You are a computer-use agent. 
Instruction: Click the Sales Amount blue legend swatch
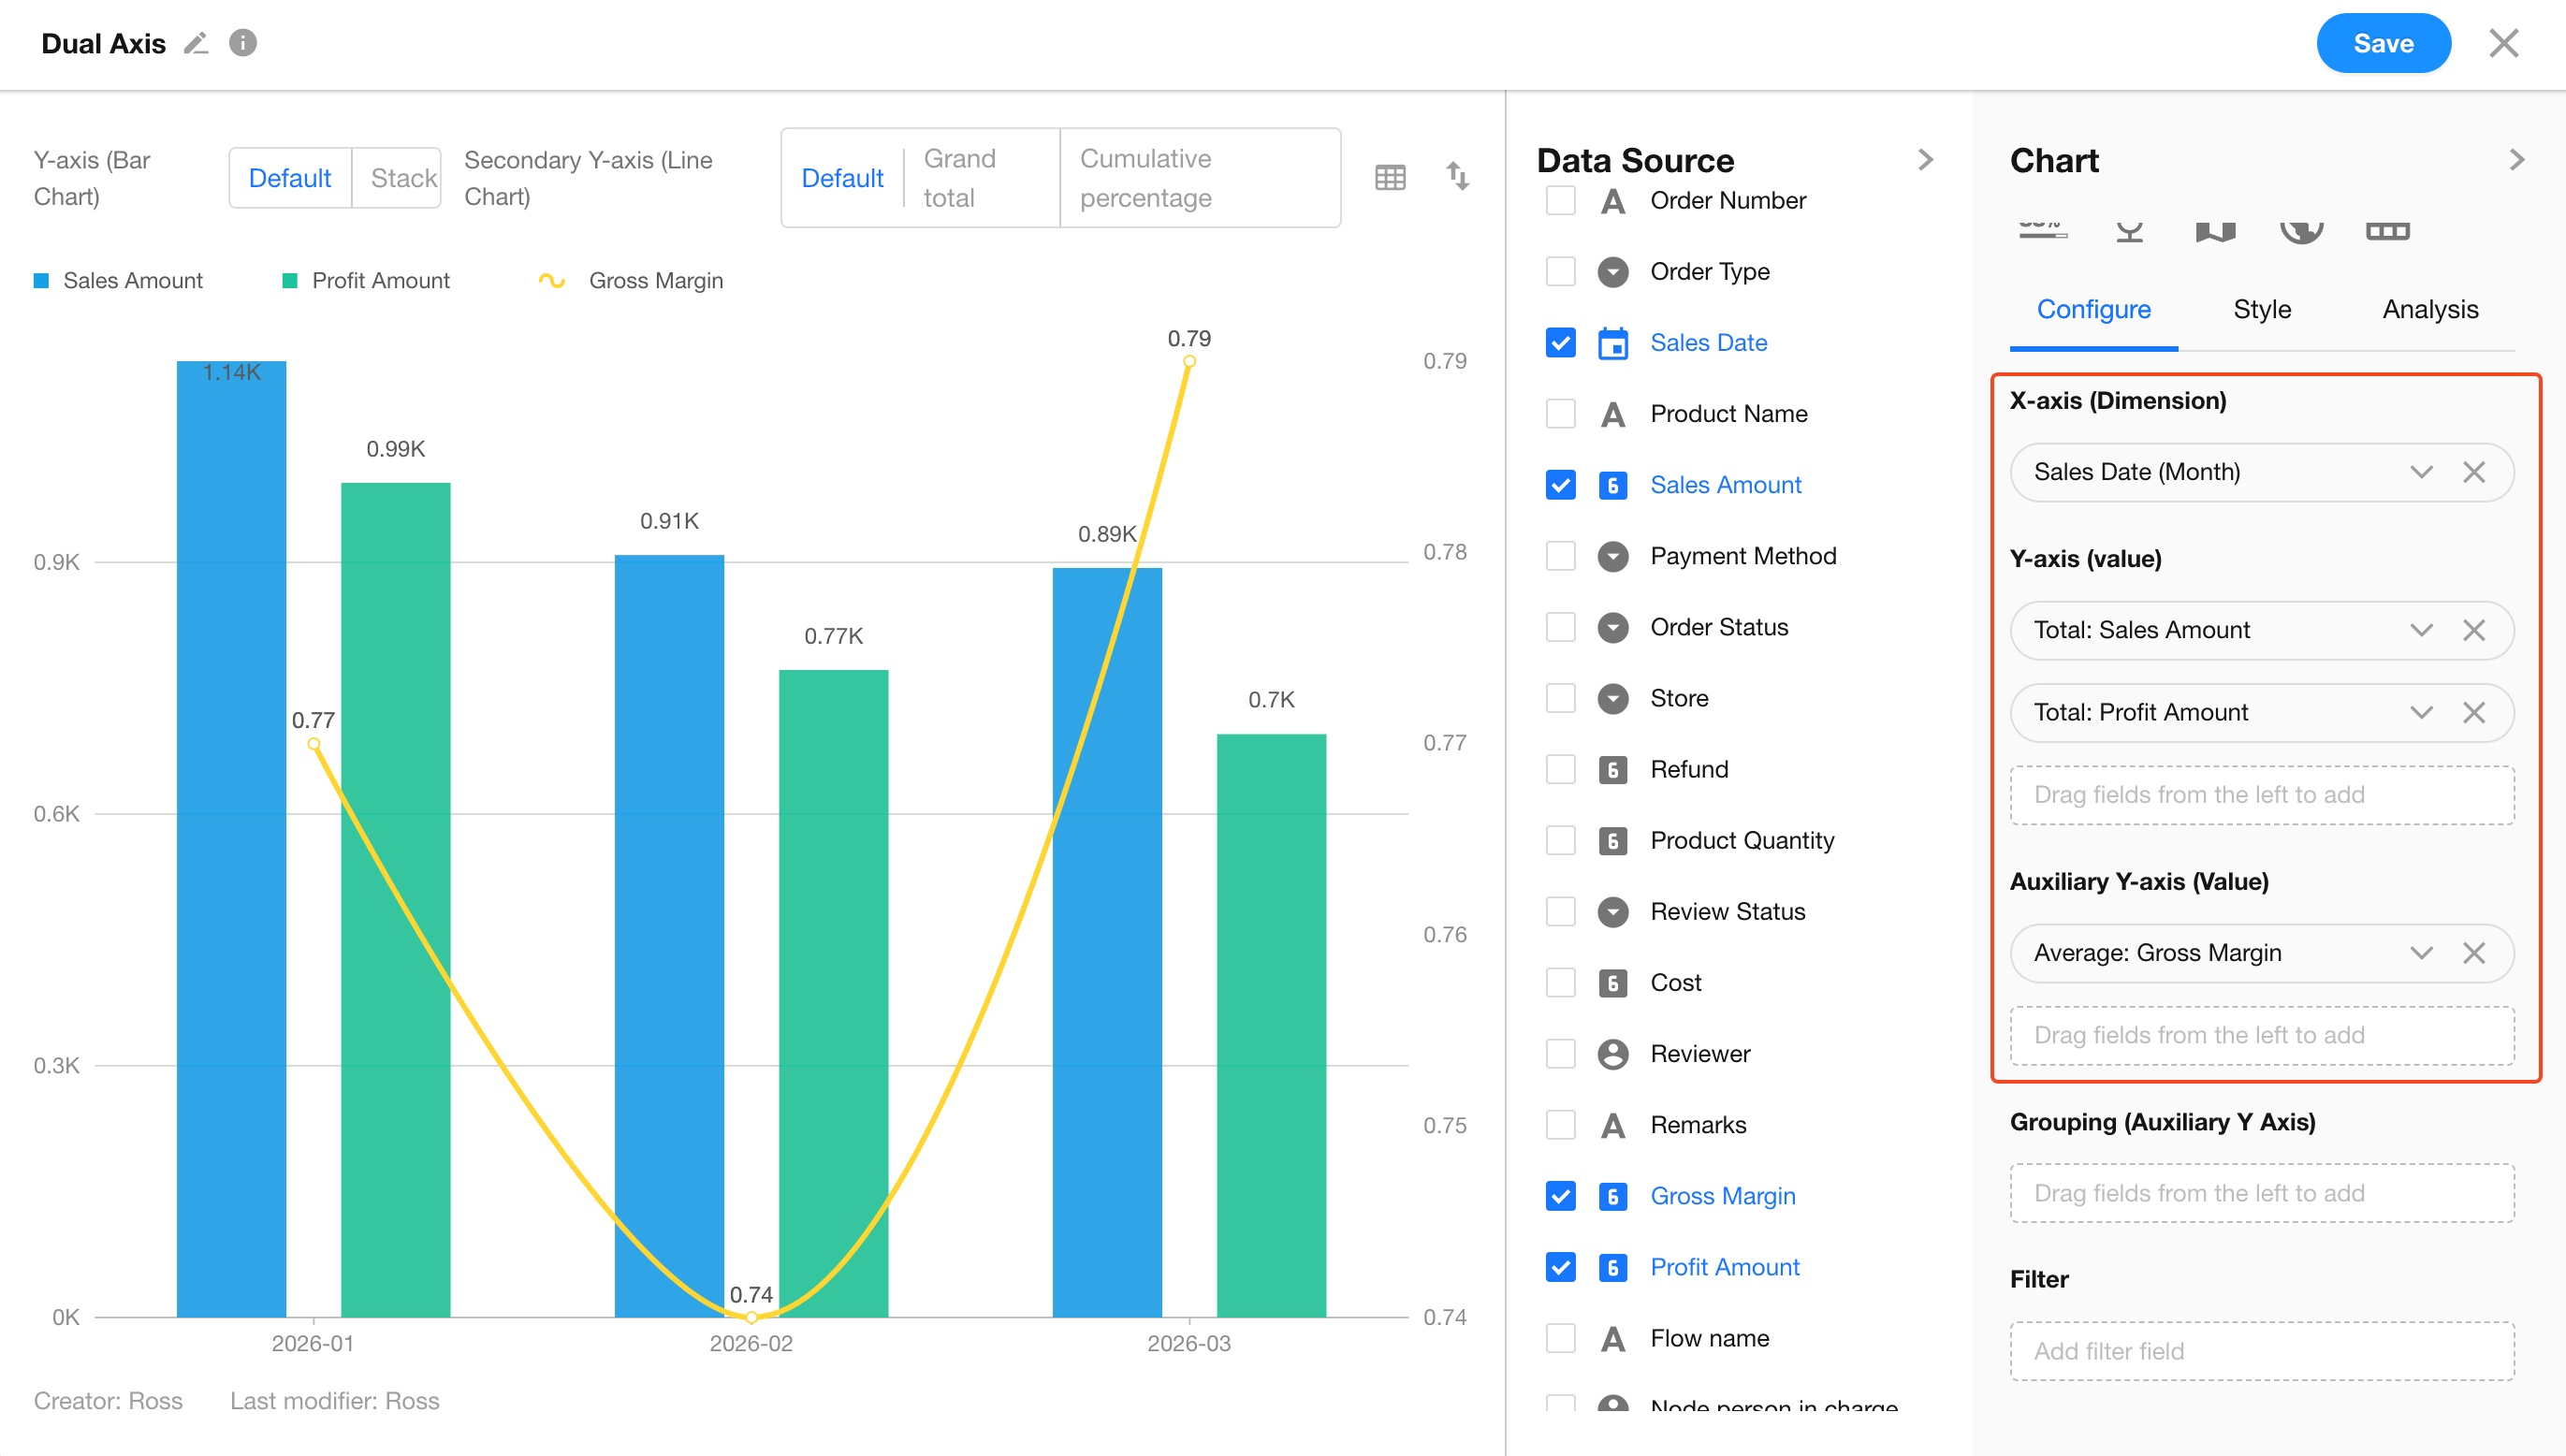pyautogui.click(x=42, y=281)
